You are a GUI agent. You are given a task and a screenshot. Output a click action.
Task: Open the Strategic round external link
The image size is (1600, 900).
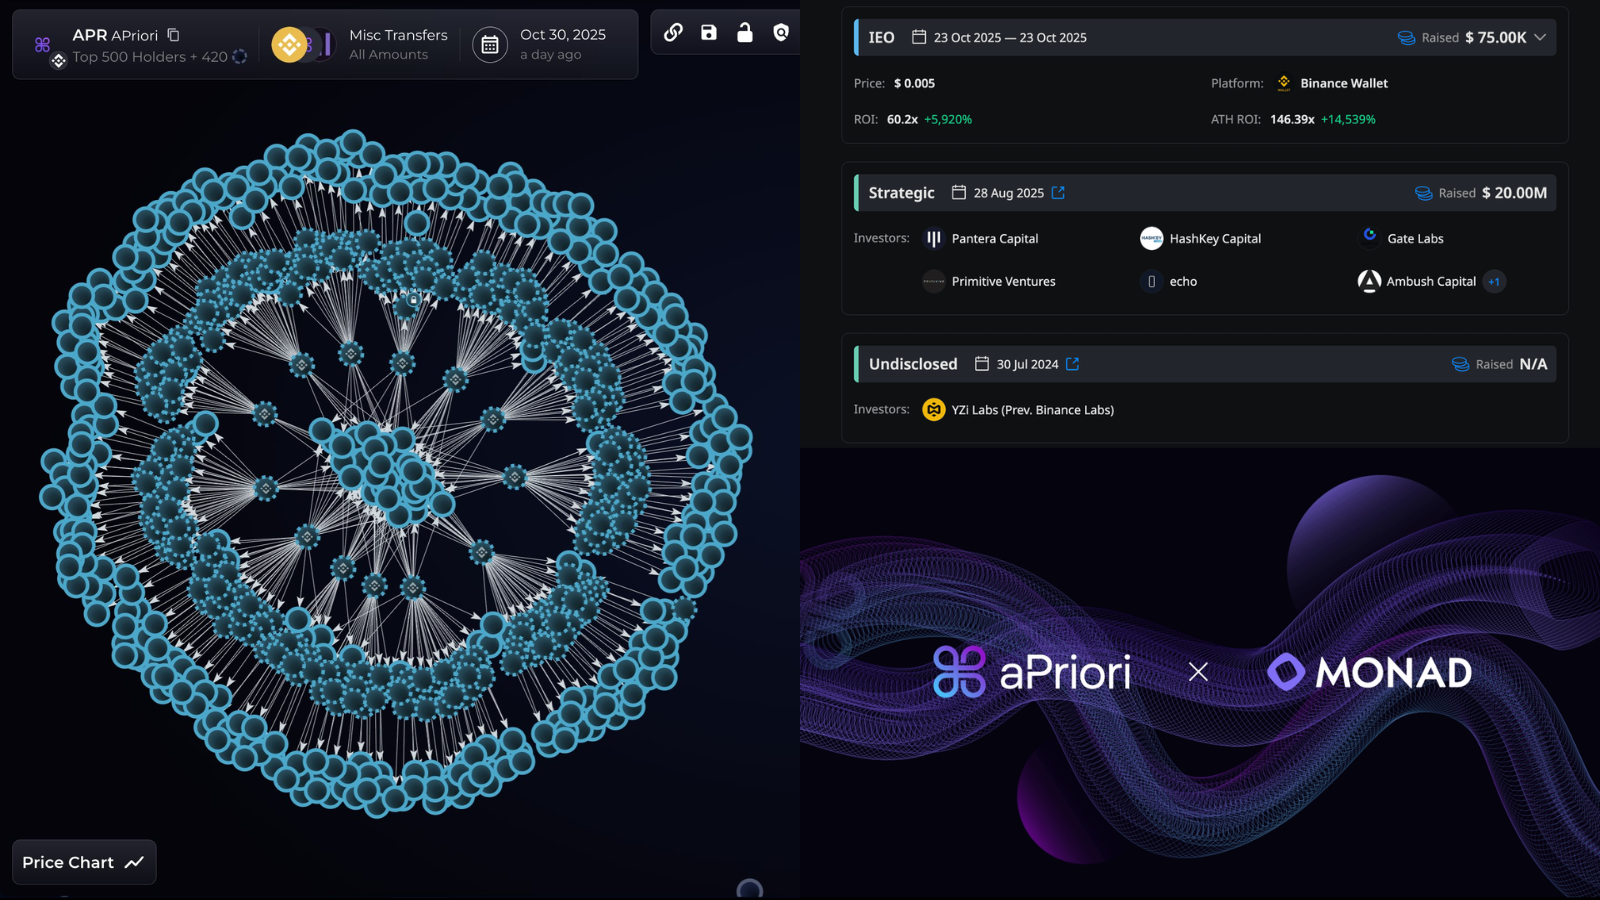1058,192
